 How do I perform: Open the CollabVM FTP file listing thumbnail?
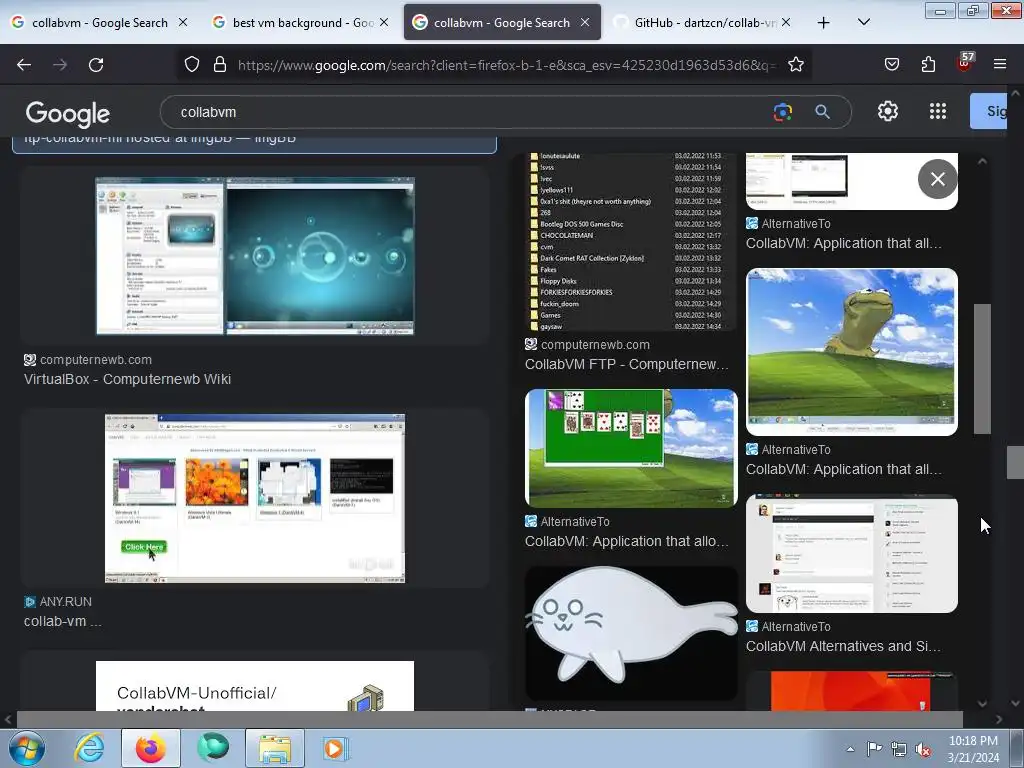tap(631, 242)
